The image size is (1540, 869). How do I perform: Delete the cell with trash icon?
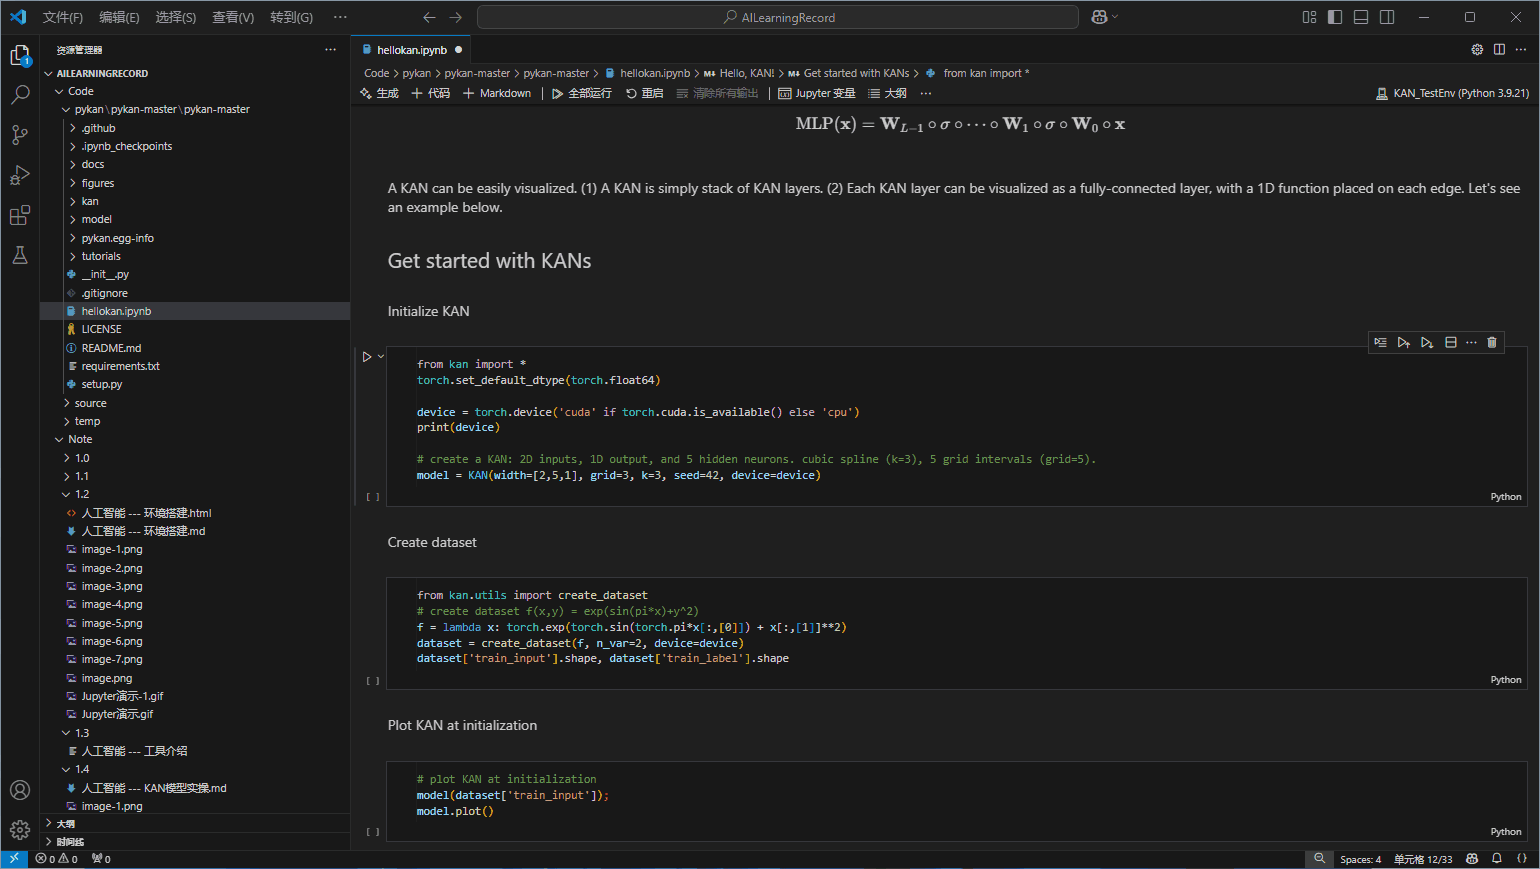coord(1492,342)
